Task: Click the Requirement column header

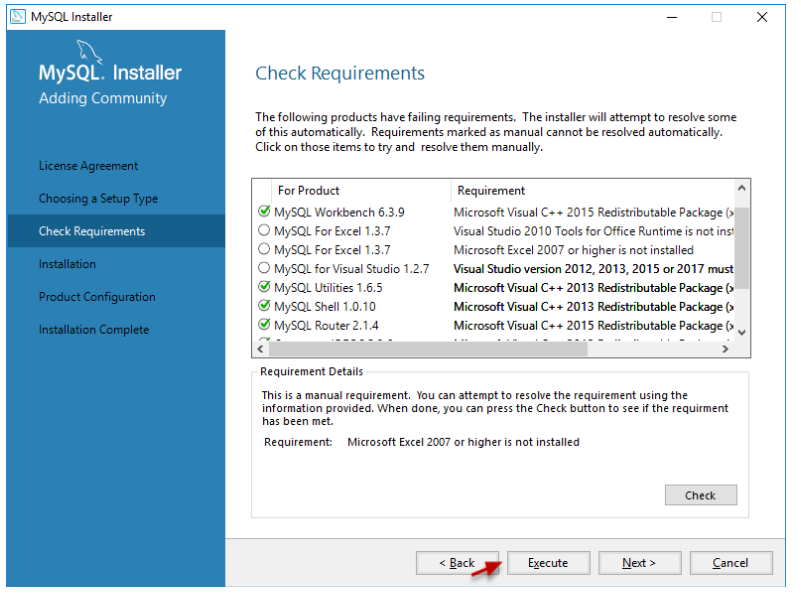Action: pyautogui.click(x=593, y=190)
